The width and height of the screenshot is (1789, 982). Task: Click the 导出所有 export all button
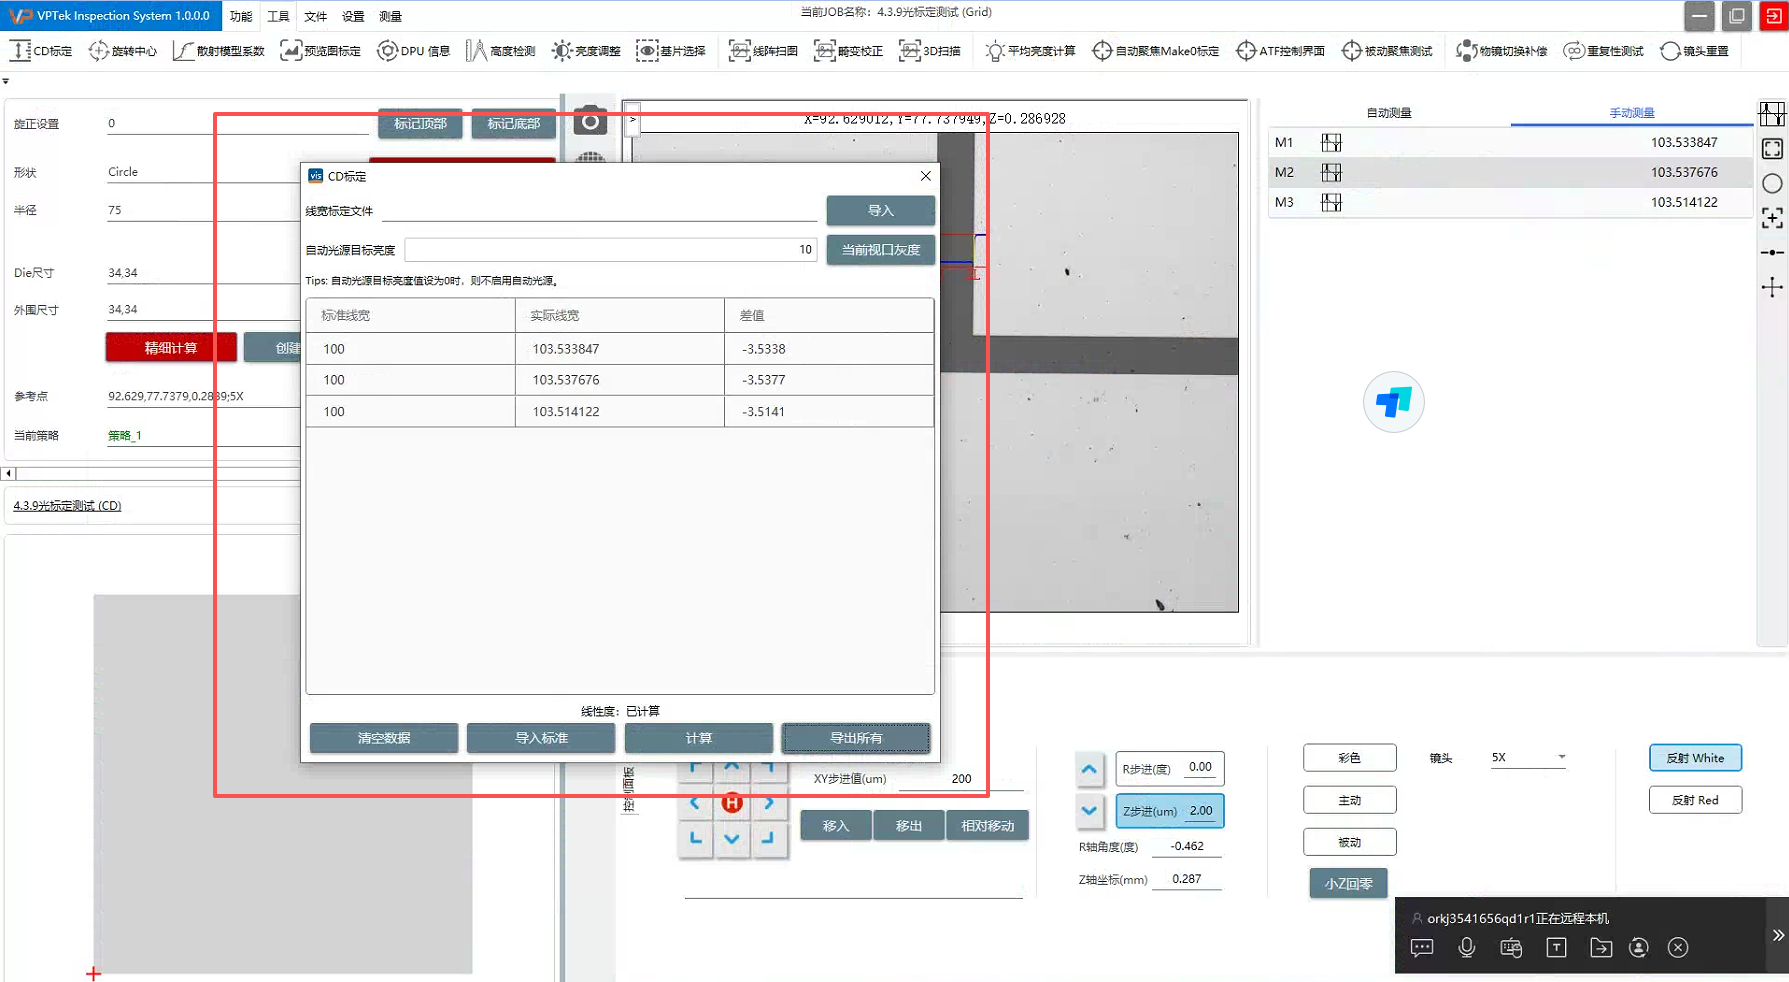[855, 738]
